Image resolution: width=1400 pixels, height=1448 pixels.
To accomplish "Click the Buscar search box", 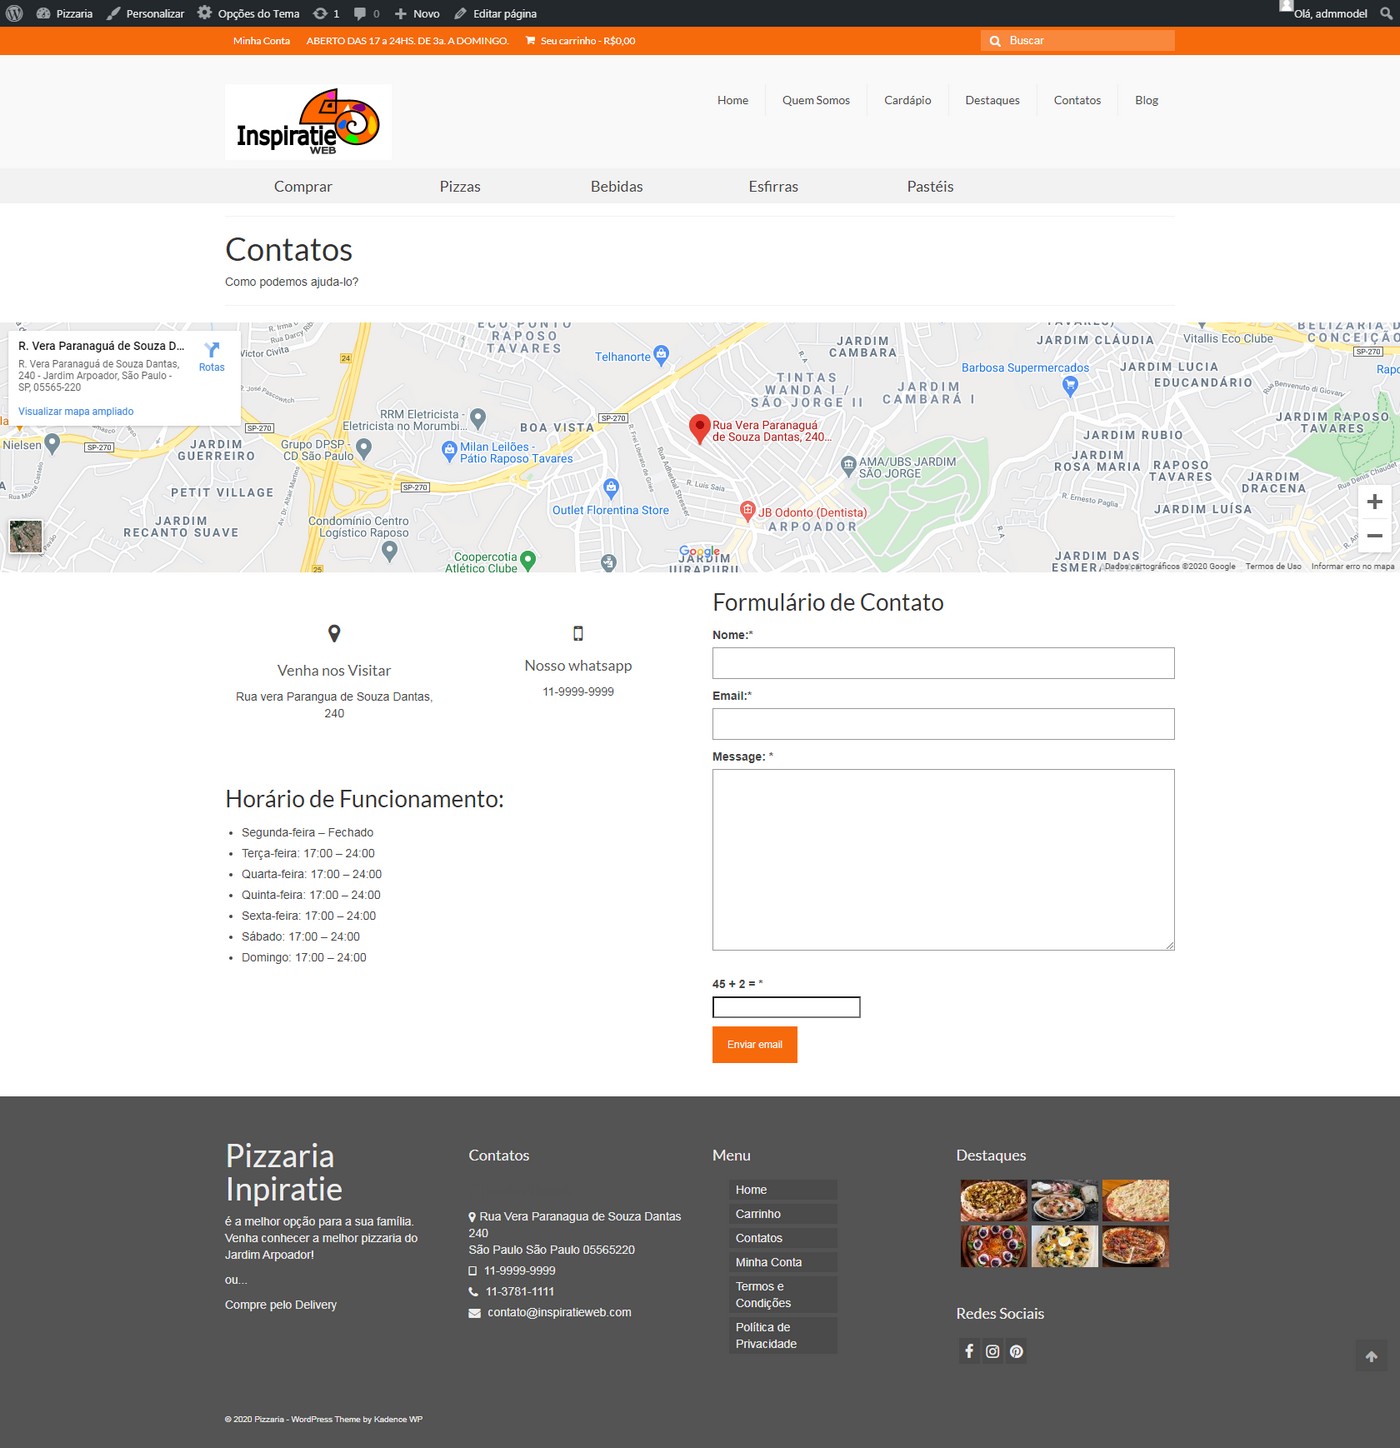I will tap(1078, 40).
